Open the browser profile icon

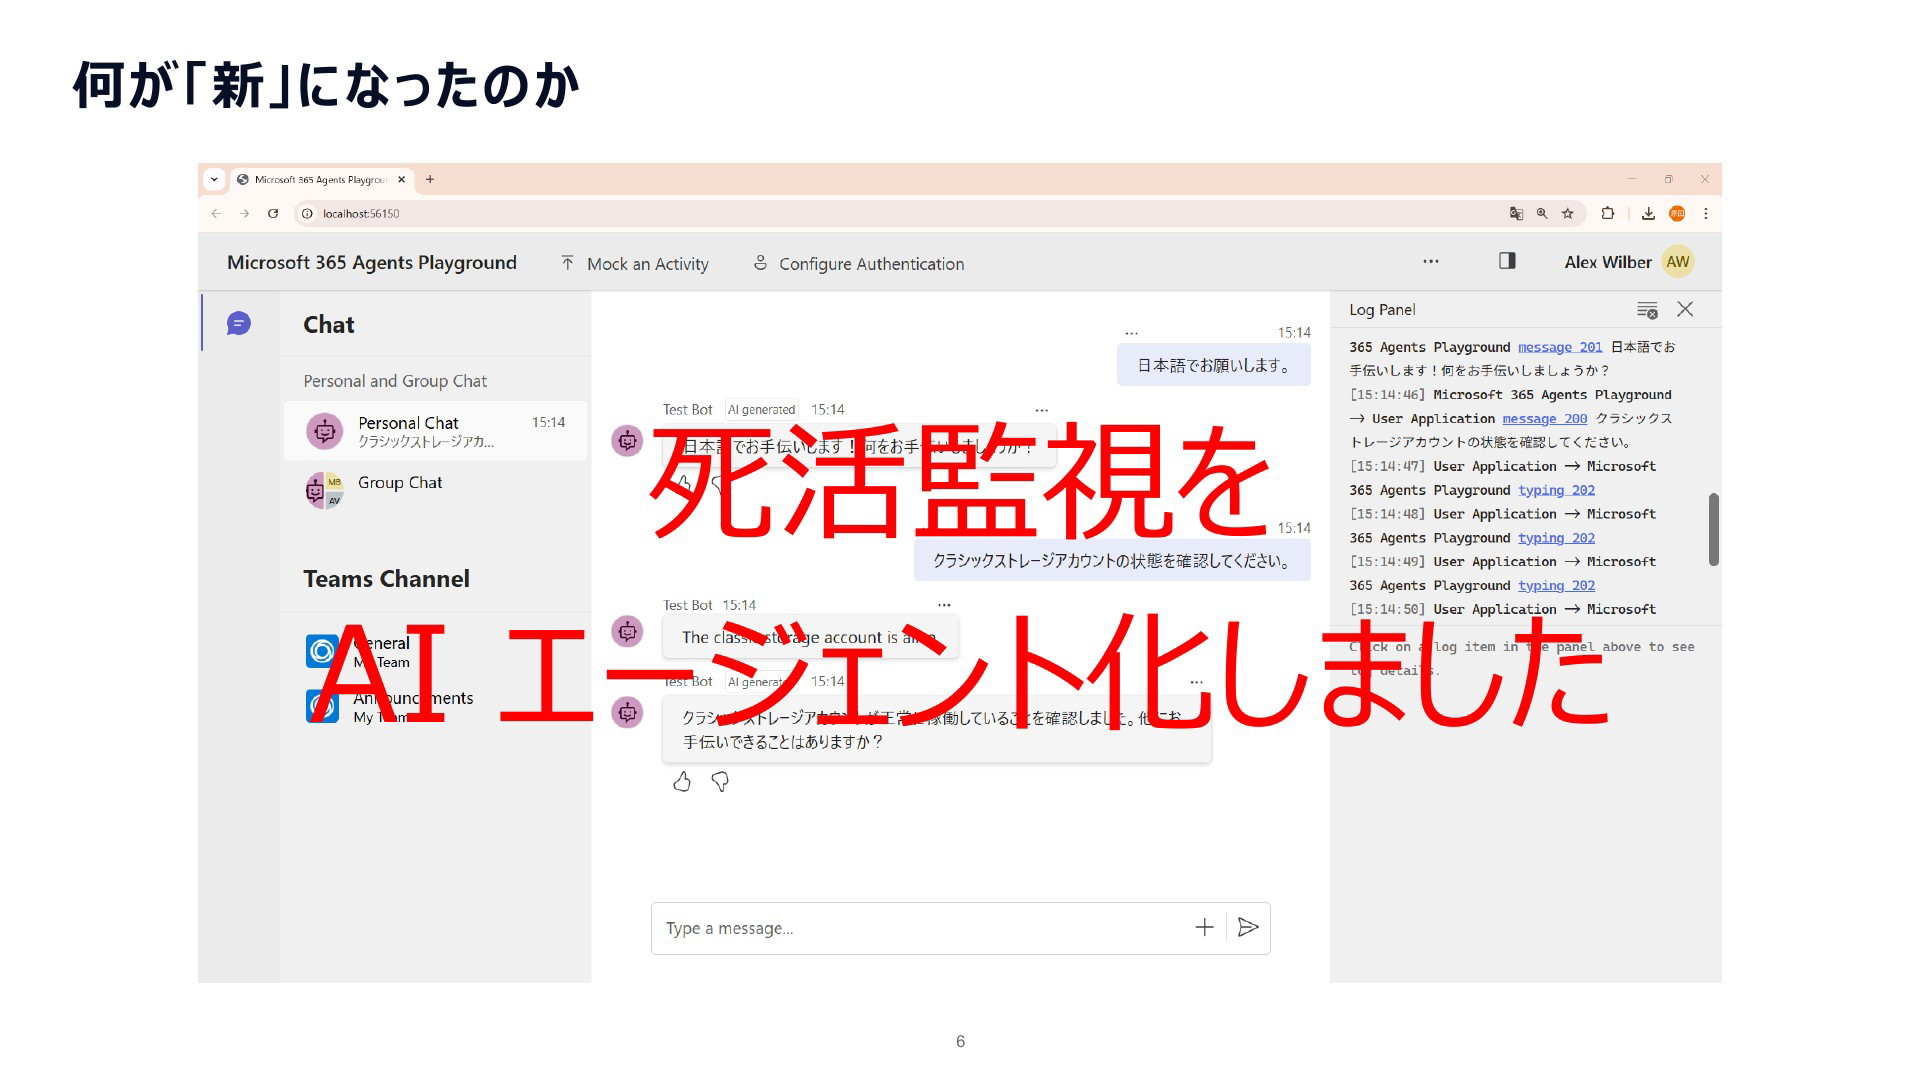pos(1677,213)
